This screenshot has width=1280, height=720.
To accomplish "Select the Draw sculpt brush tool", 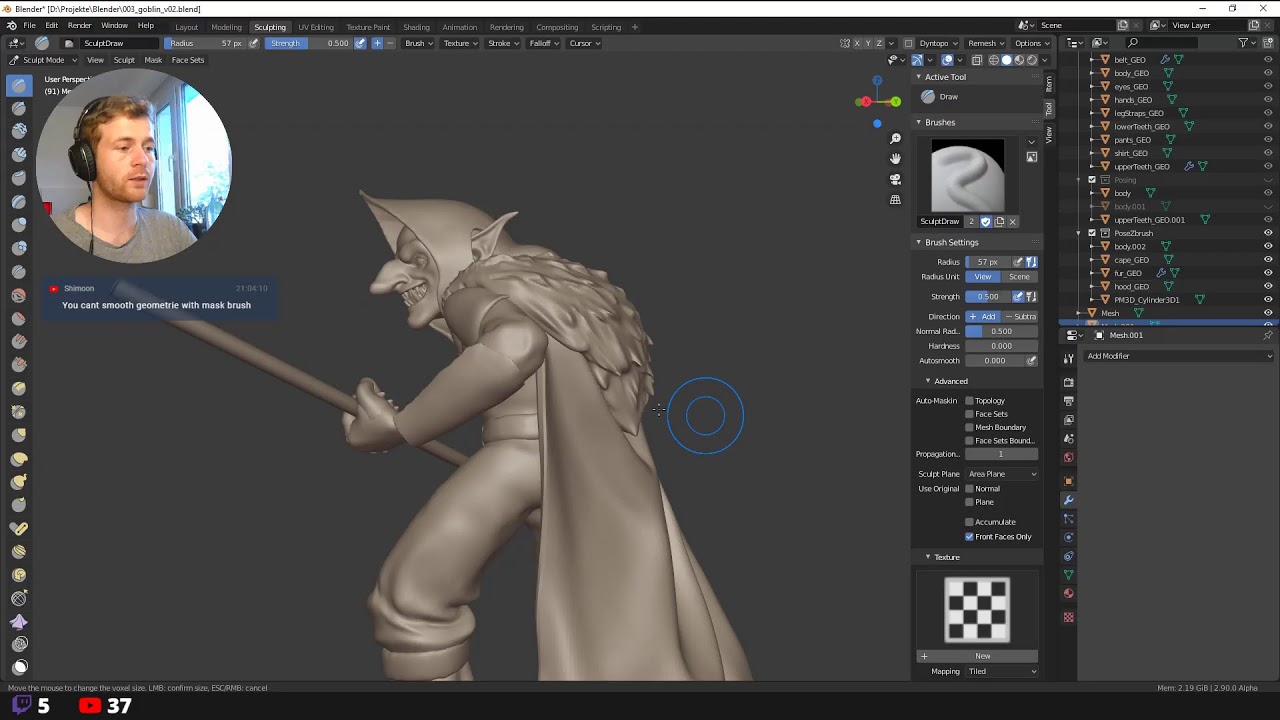I will pos(19,85).
